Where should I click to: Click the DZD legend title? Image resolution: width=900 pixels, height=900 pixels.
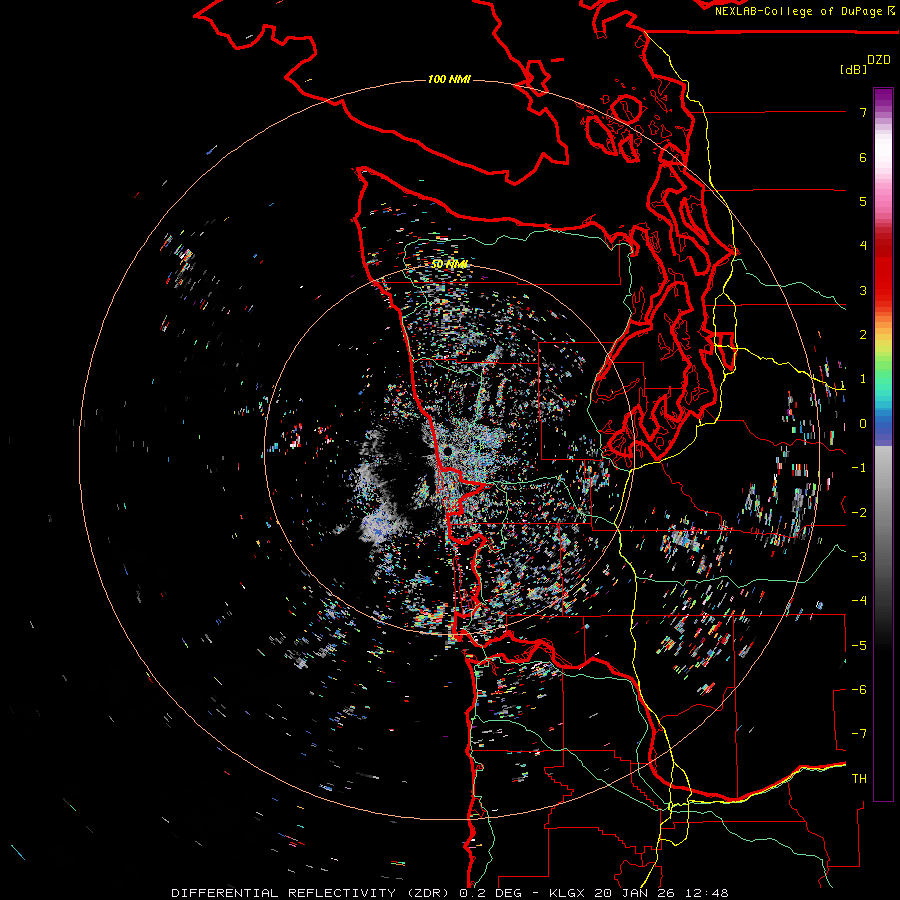pos(879,60)
